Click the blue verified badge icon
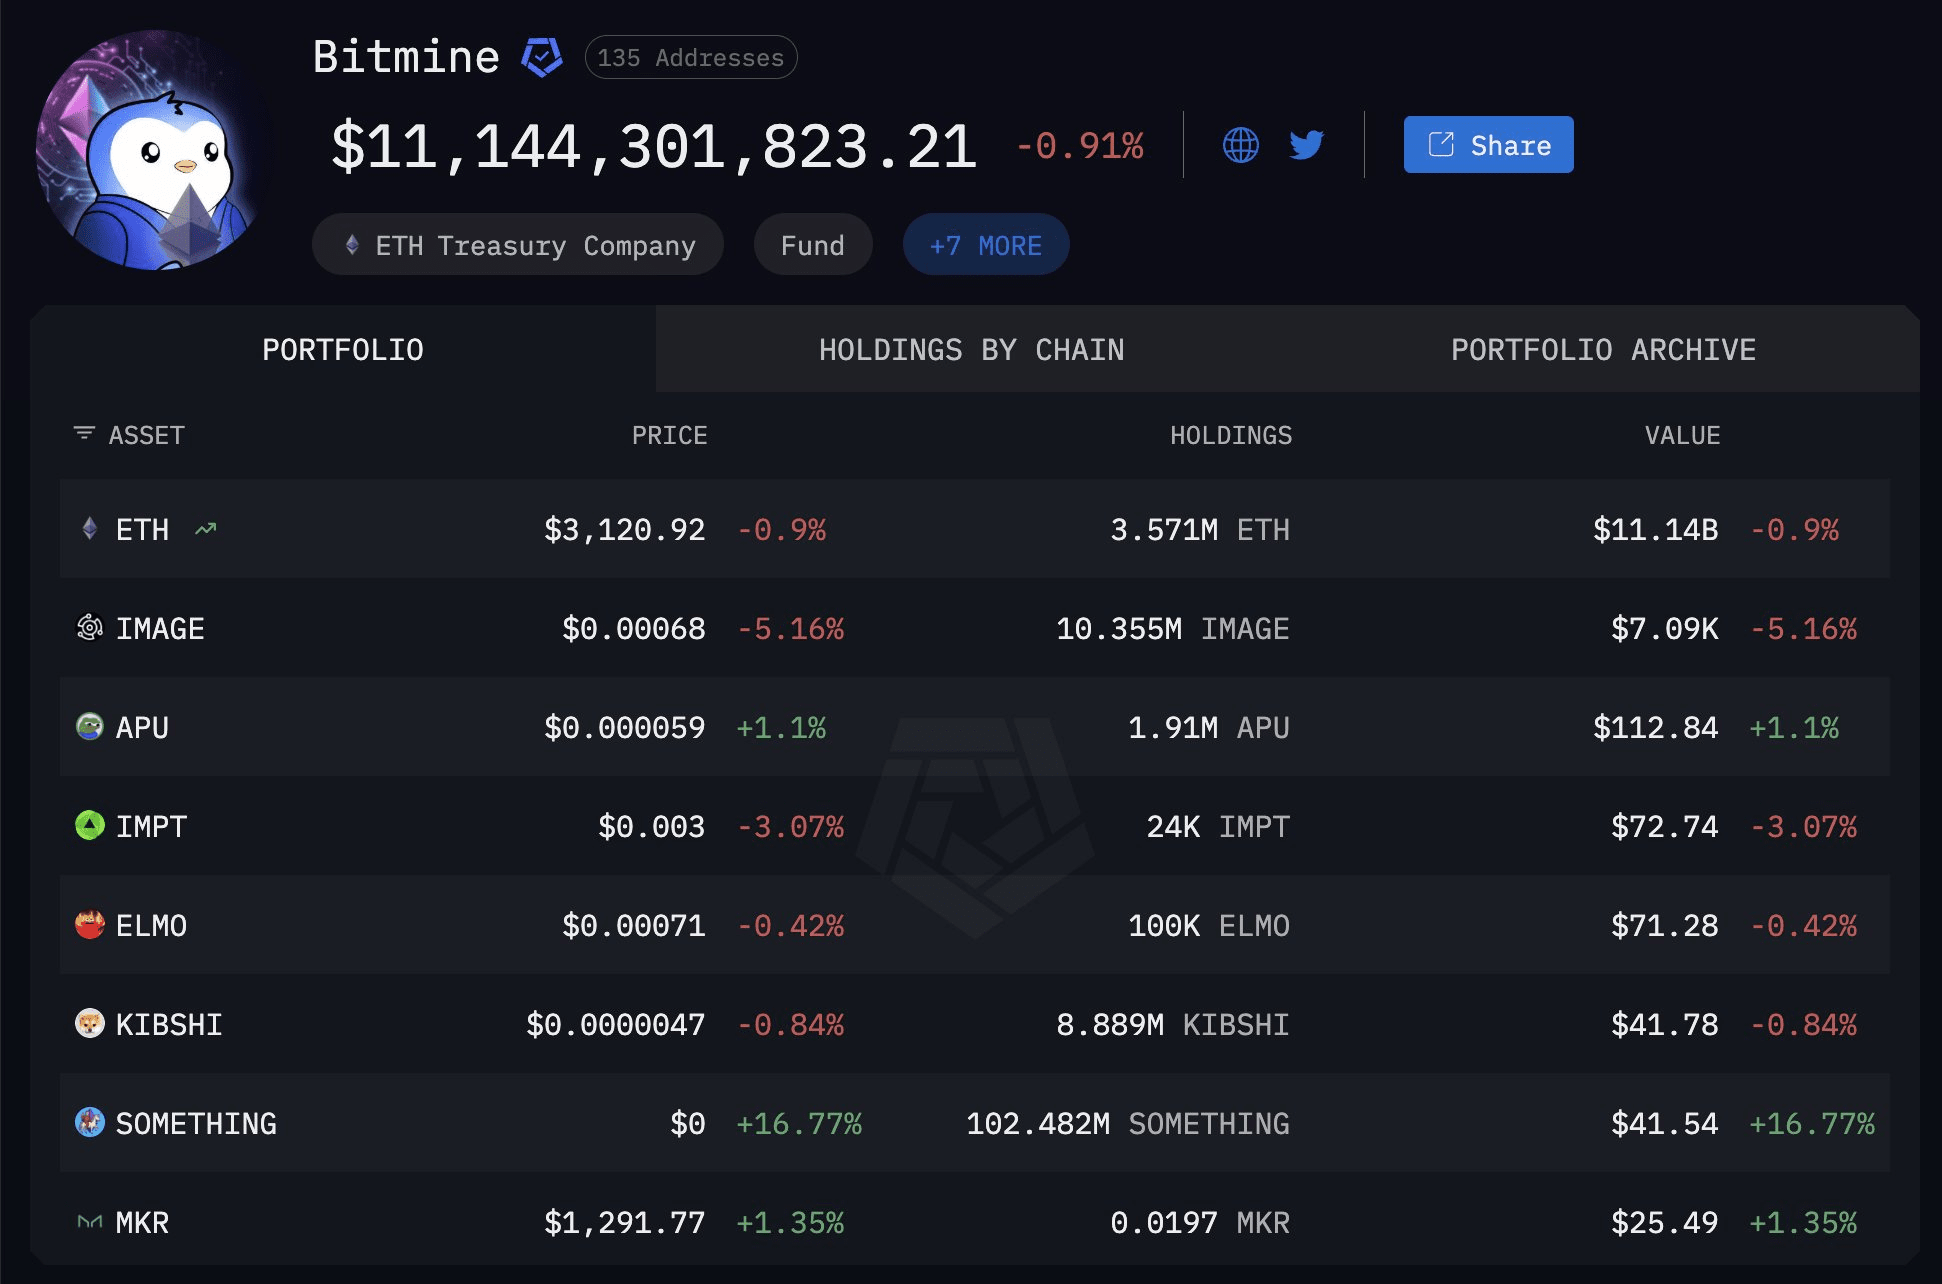The image size is (1942, 1284). 542,57
